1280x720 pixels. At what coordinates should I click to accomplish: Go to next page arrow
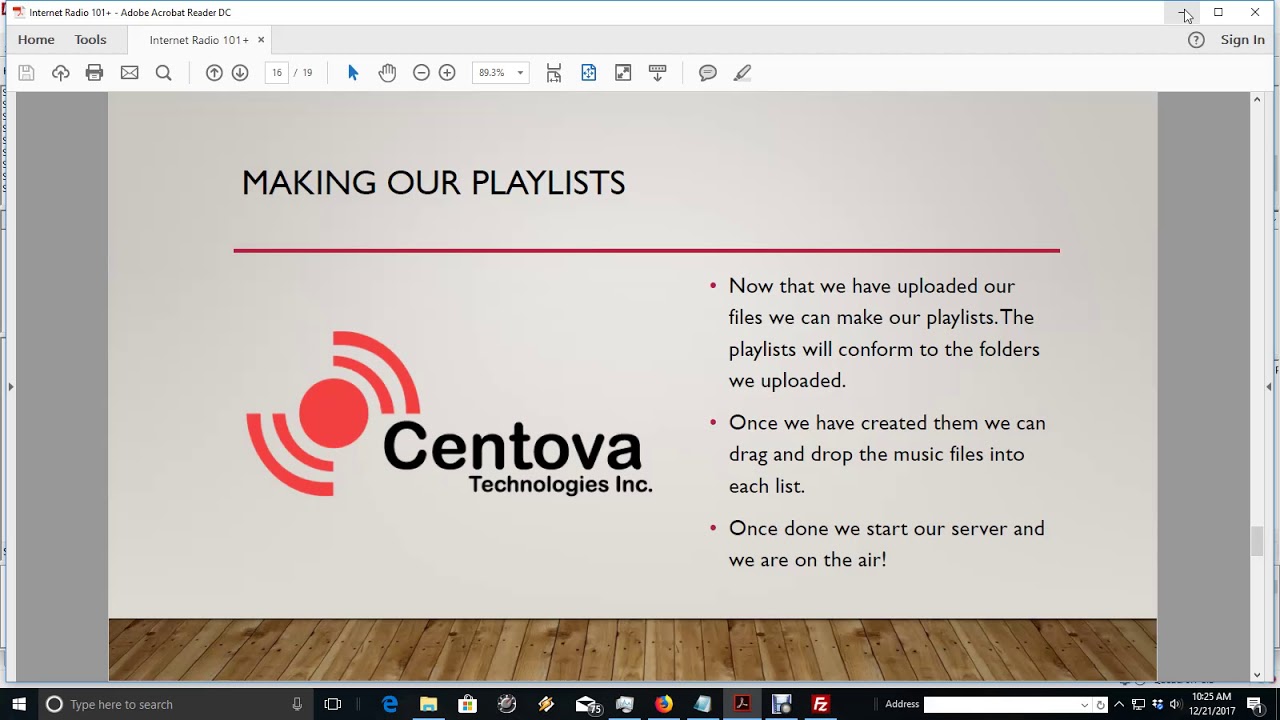click(240, 73)
